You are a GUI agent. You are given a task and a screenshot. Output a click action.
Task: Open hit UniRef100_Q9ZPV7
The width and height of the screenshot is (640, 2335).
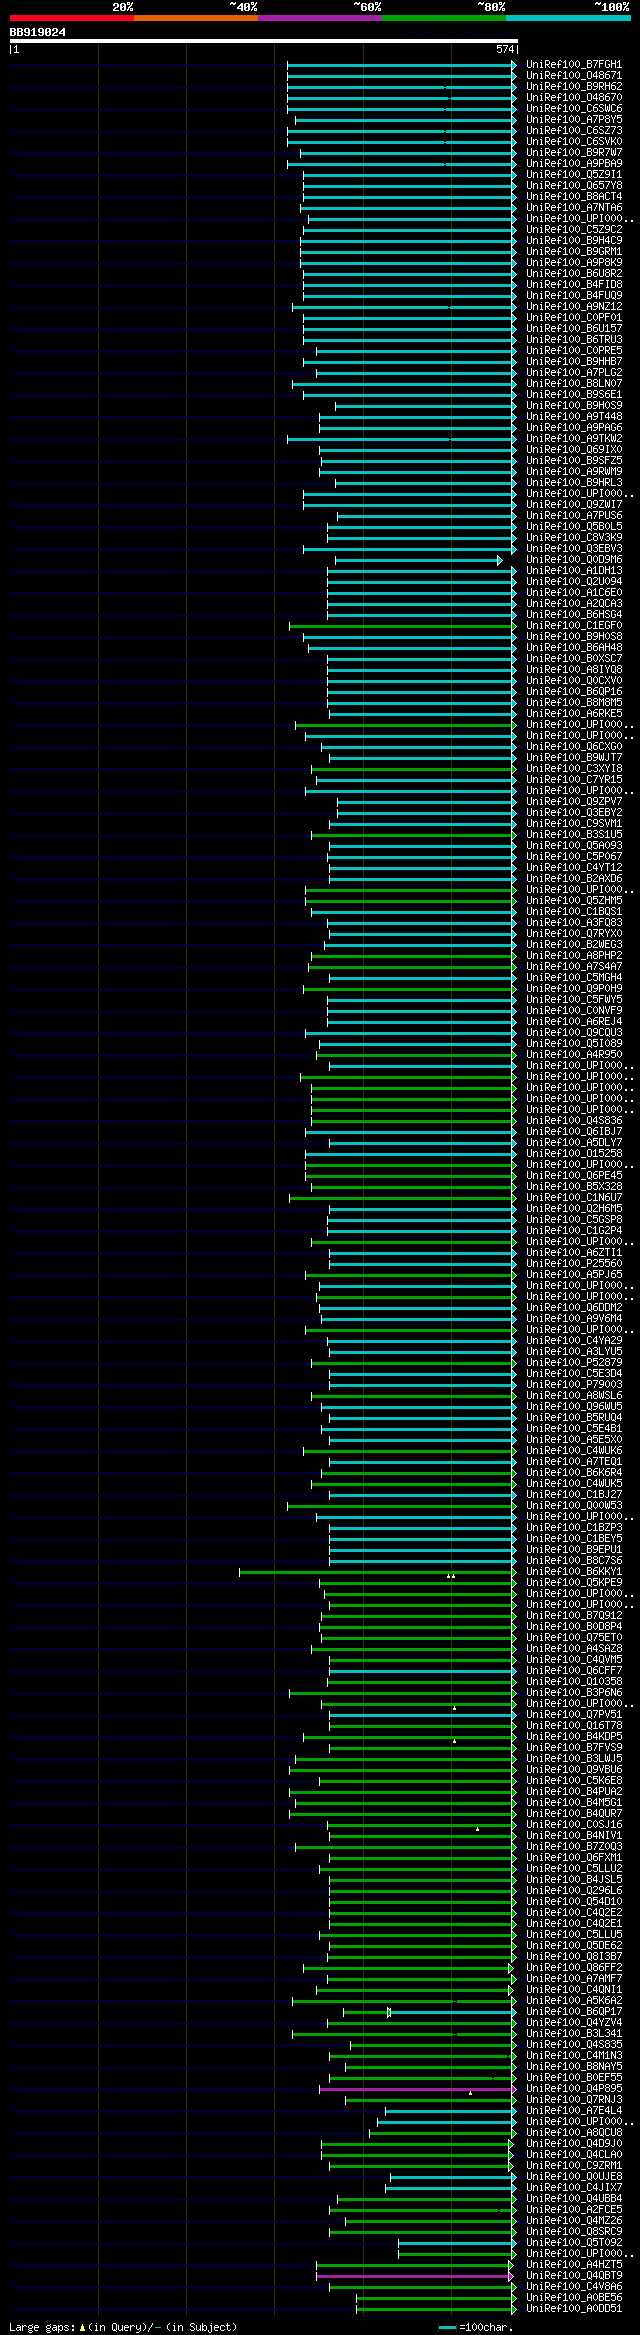pyautogui.click(x=574, y=802)
